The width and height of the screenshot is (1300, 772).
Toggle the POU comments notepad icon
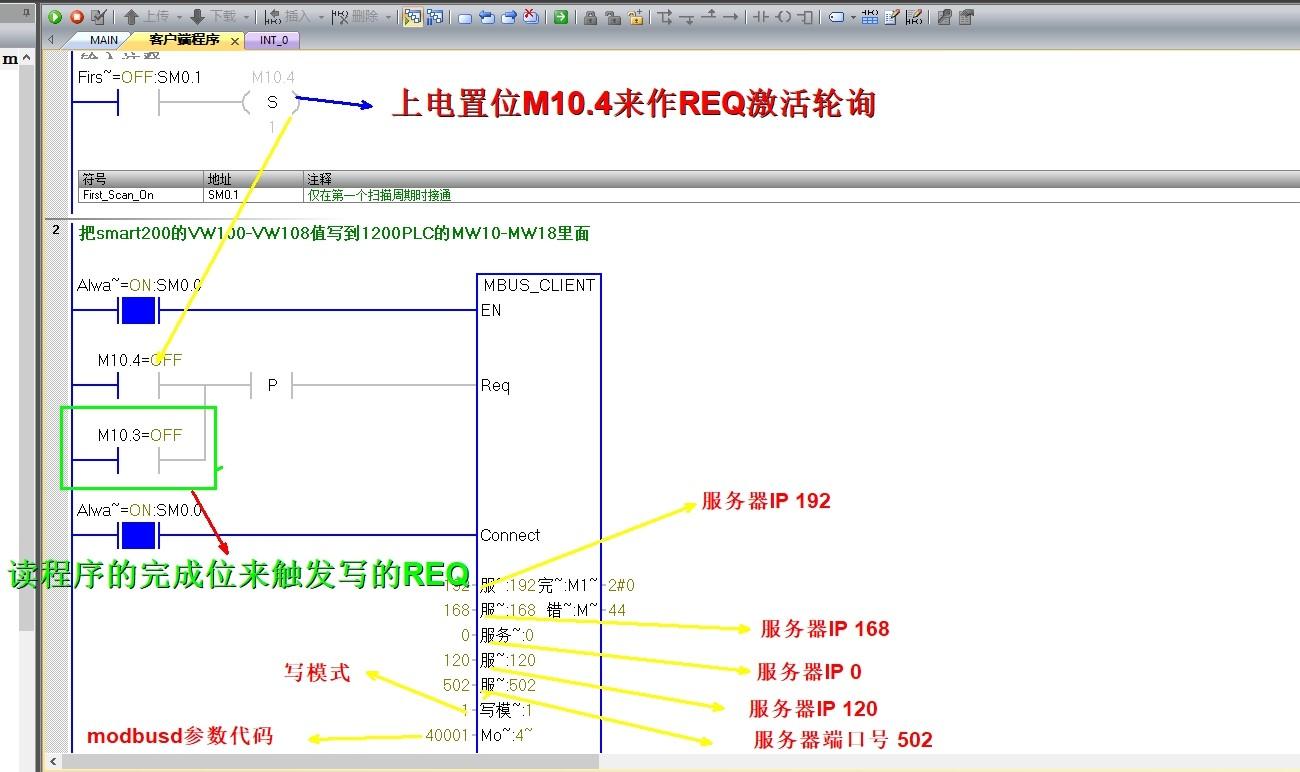[891, 17]
